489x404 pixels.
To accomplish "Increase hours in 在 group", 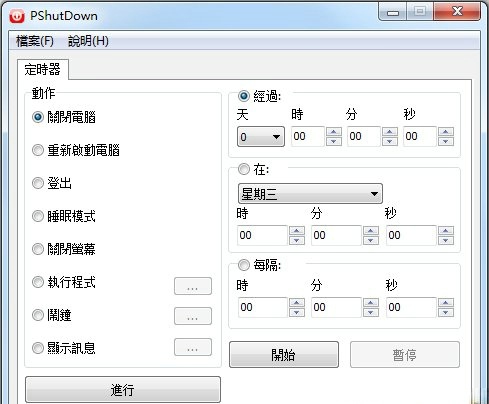I will tap(297, 230).
